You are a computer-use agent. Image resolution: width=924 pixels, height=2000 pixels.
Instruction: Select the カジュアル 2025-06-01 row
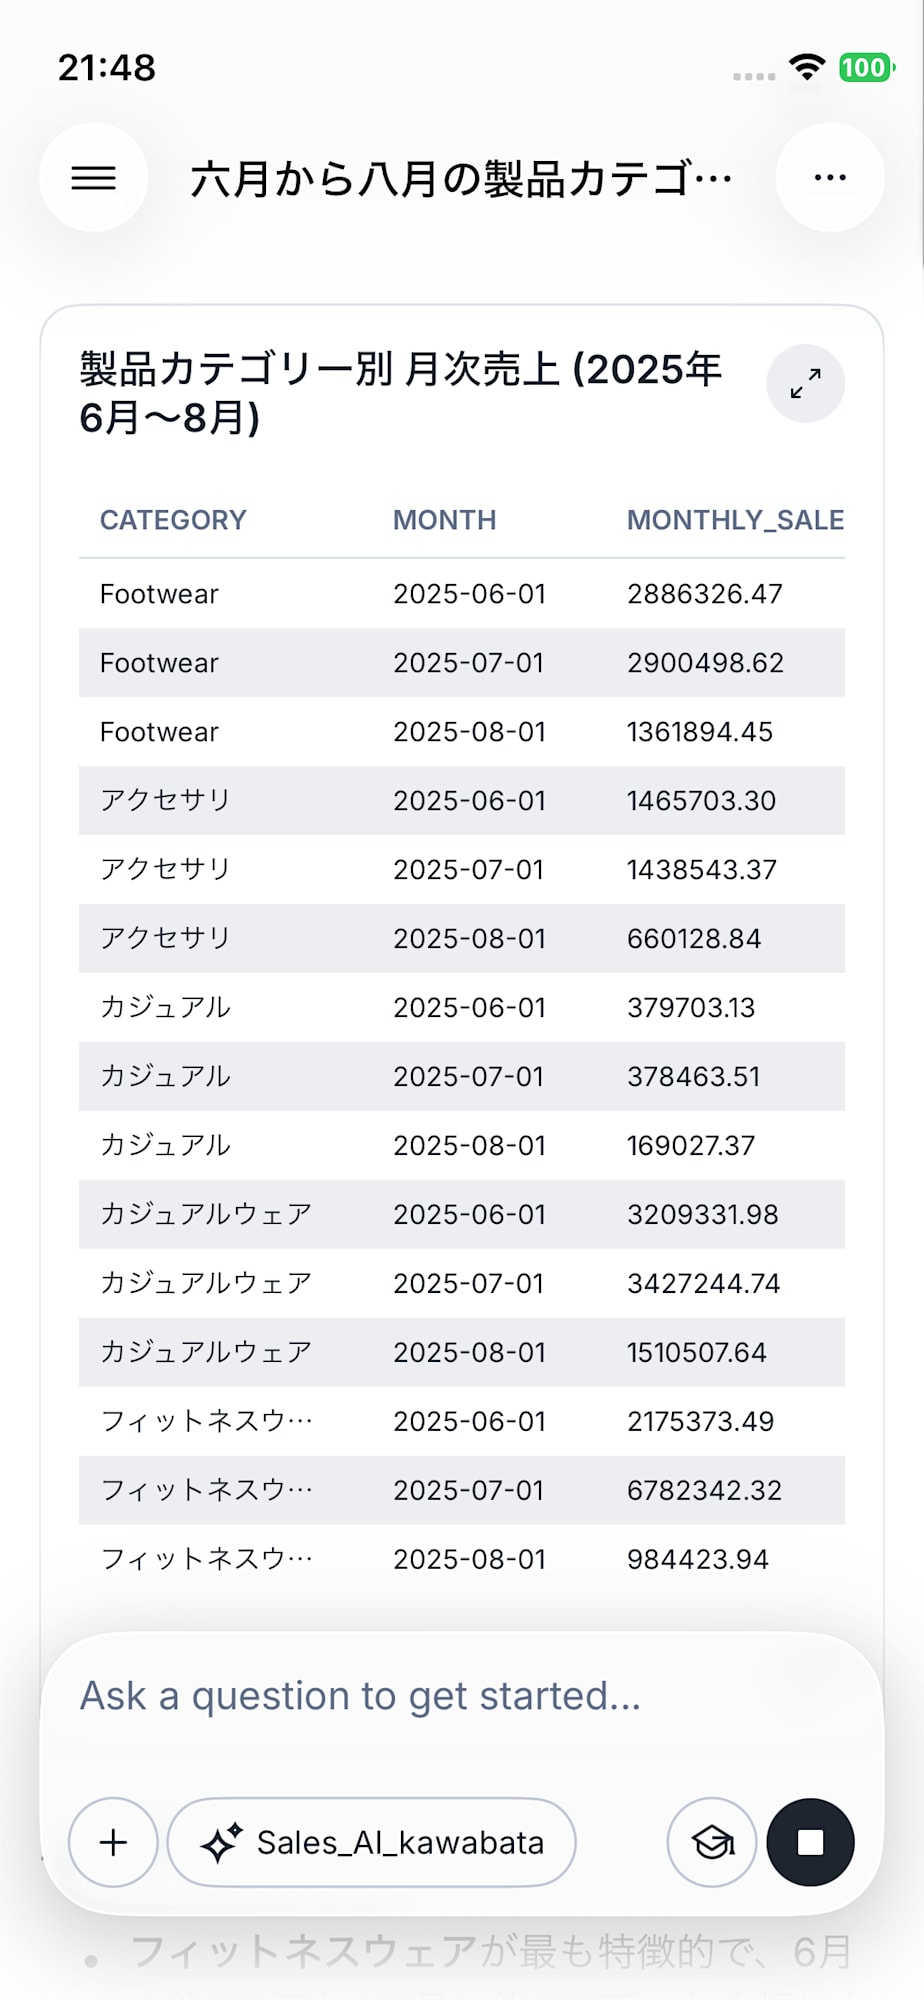[x=462, y=1007]
